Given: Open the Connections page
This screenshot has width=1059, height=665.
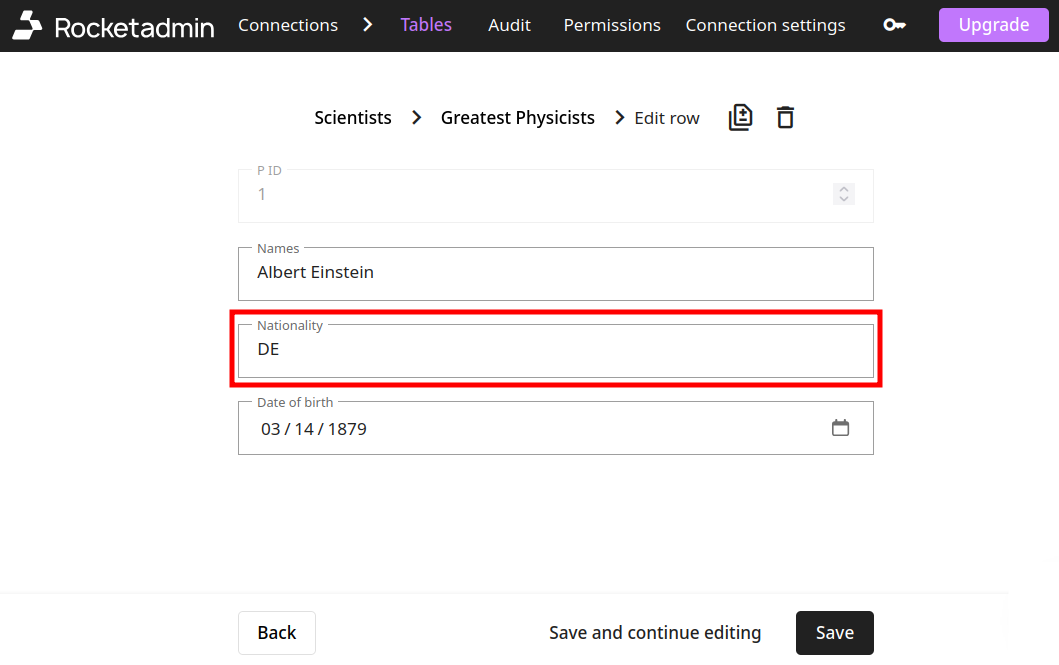Looking at the screenshot, I should tap(288, 25).
